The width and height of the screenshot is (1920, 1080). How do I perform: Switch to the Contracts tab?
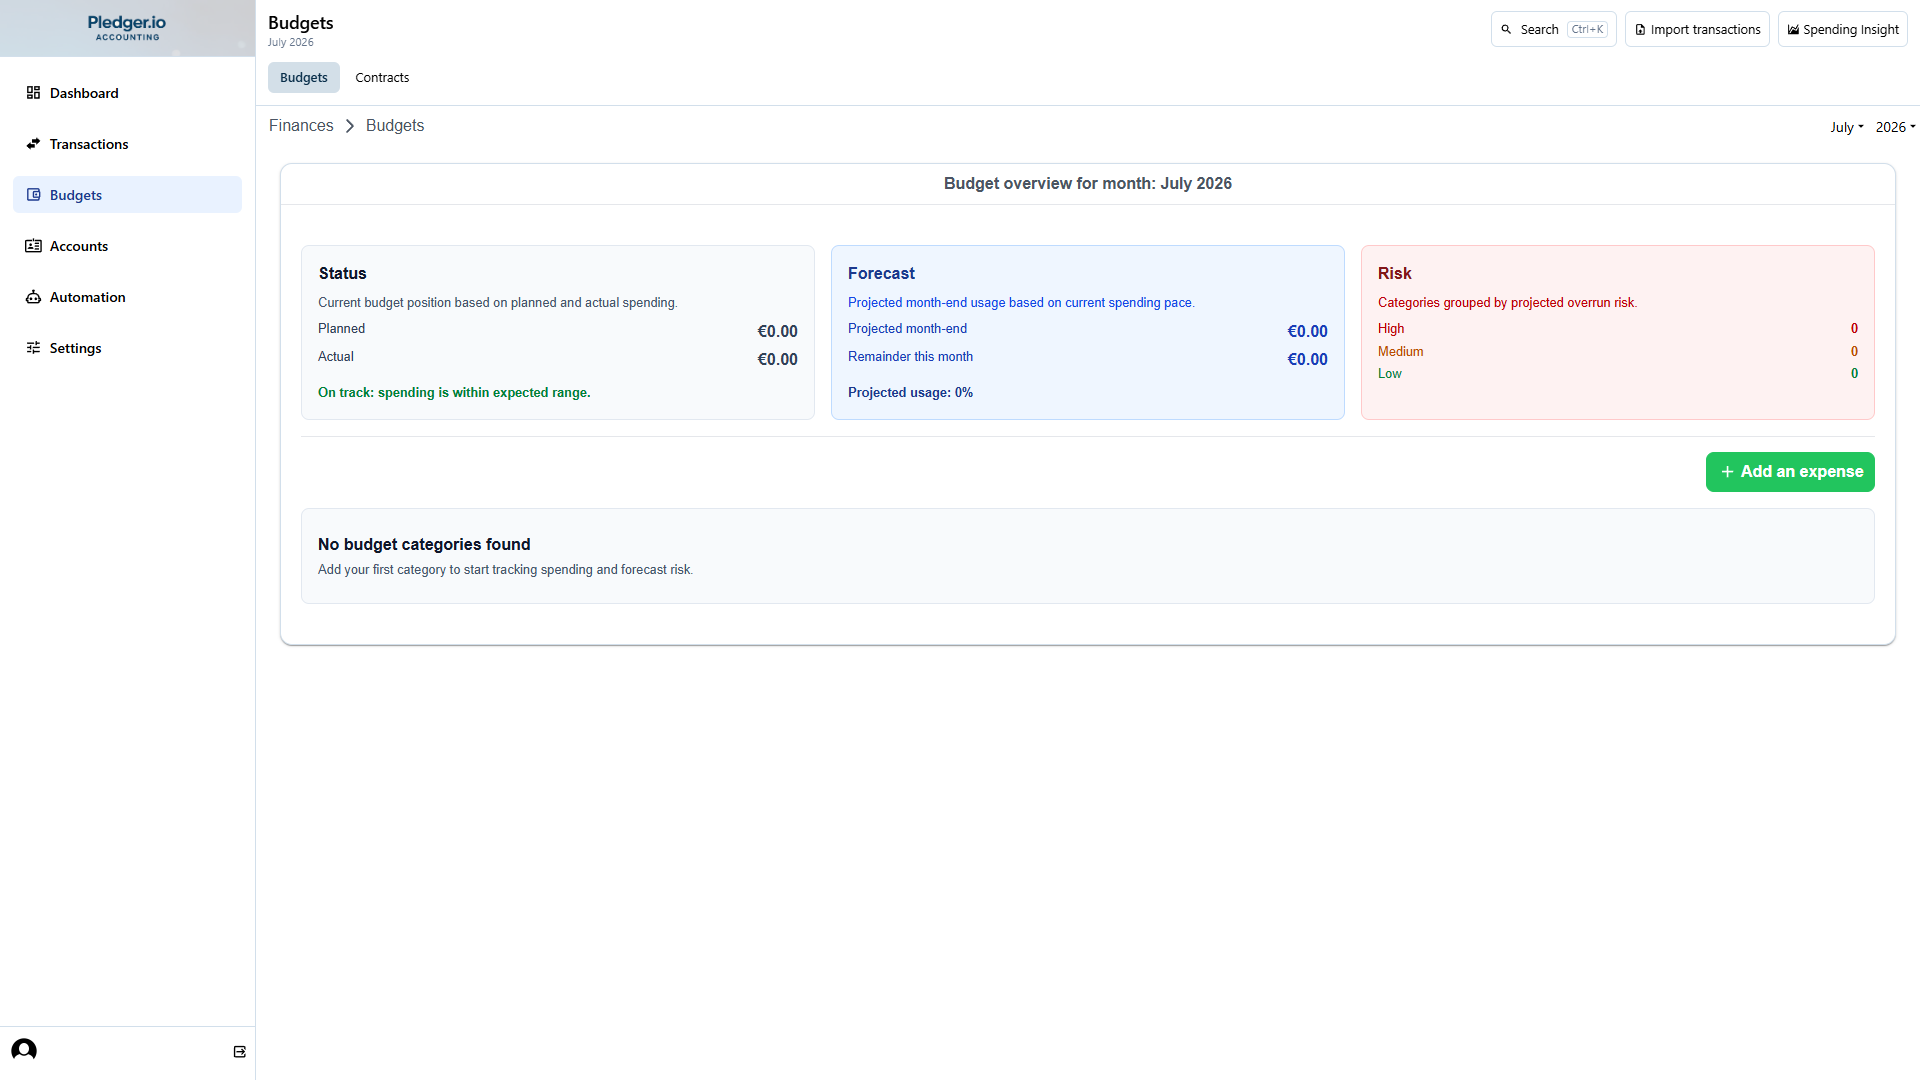point(382,78)
